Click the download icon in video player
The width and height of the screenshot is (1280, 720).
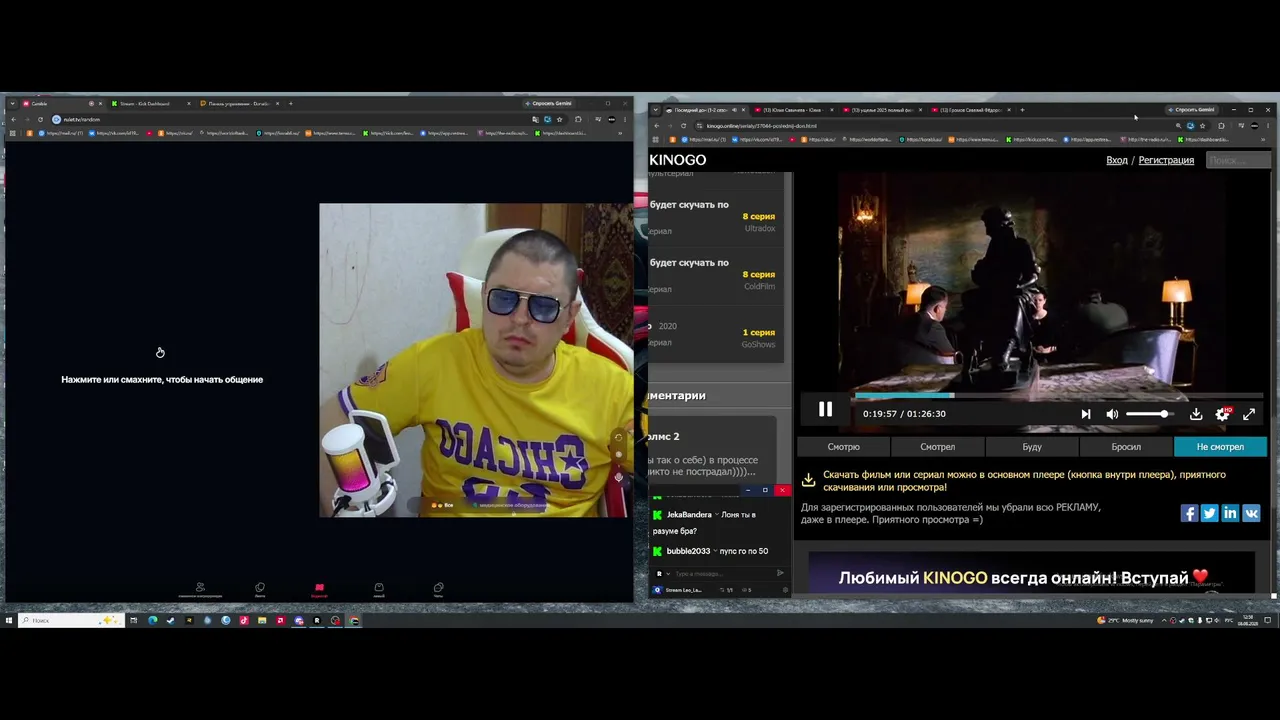pos(1196,414)
